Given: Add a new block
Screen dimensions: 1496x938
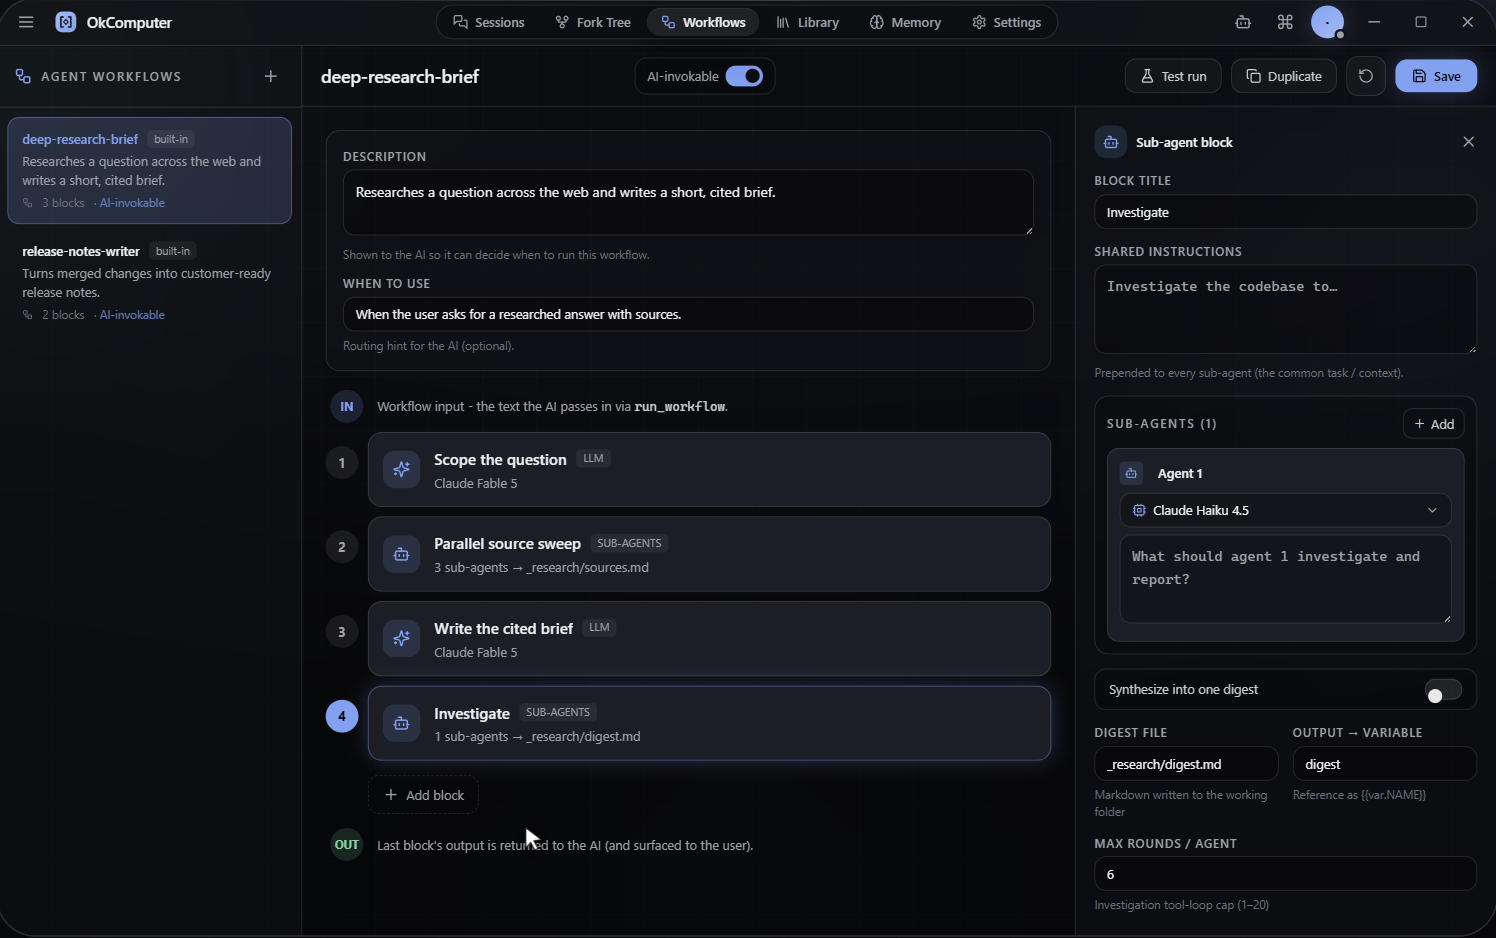Looking at the screenshot, I should pos(424,795).
